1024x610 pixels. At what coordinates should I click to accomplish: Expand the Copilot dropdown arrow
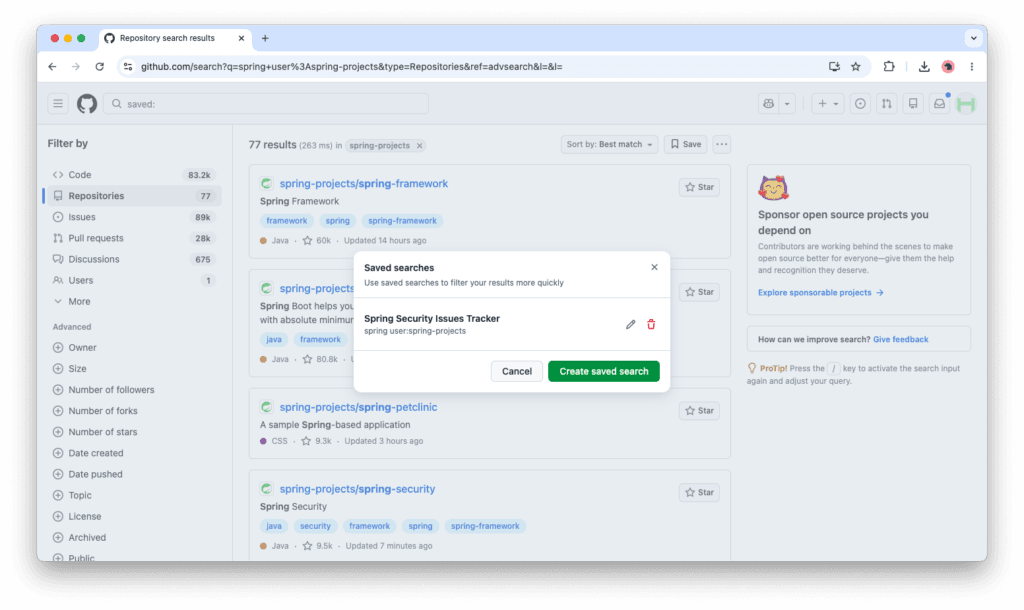pos(787,104)
